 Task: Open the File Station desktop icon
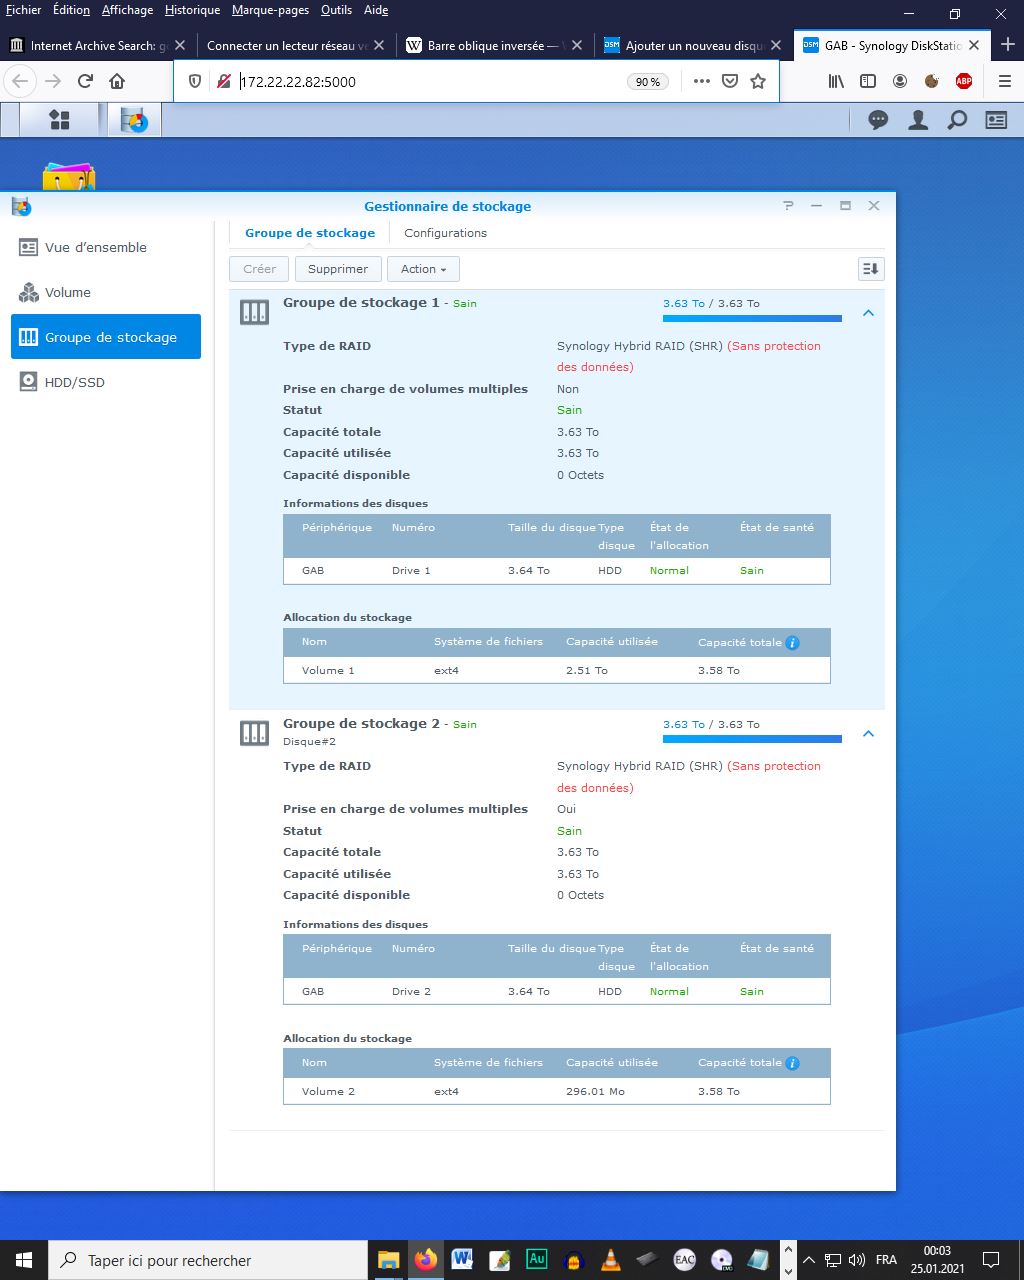(x=68, y=178)
